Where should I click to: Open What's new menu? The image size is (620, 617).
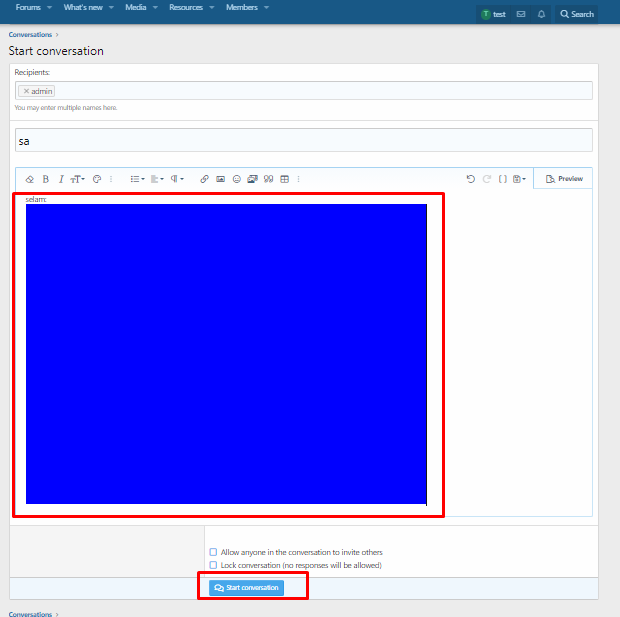coord(83,7)
